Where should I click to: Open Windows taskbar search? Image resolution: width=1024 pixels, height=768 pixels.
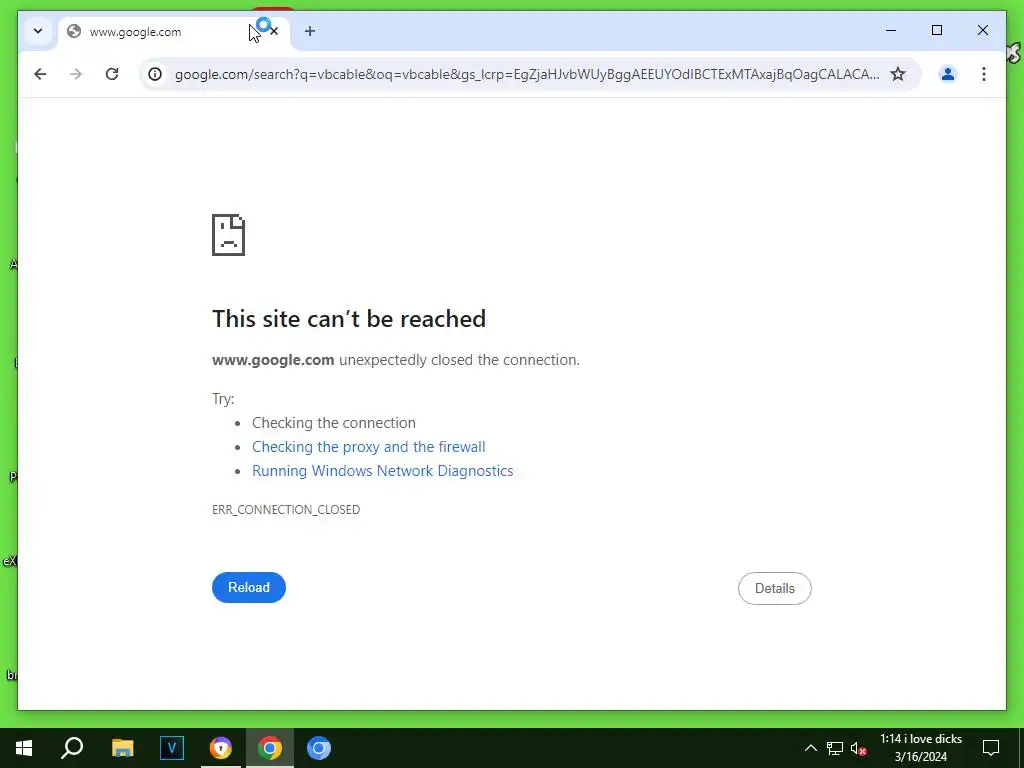point(72,748)
